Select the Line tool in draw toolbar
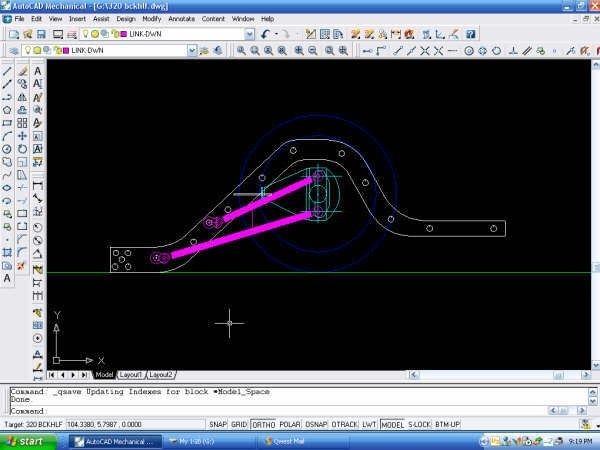 tap(8, 71)
